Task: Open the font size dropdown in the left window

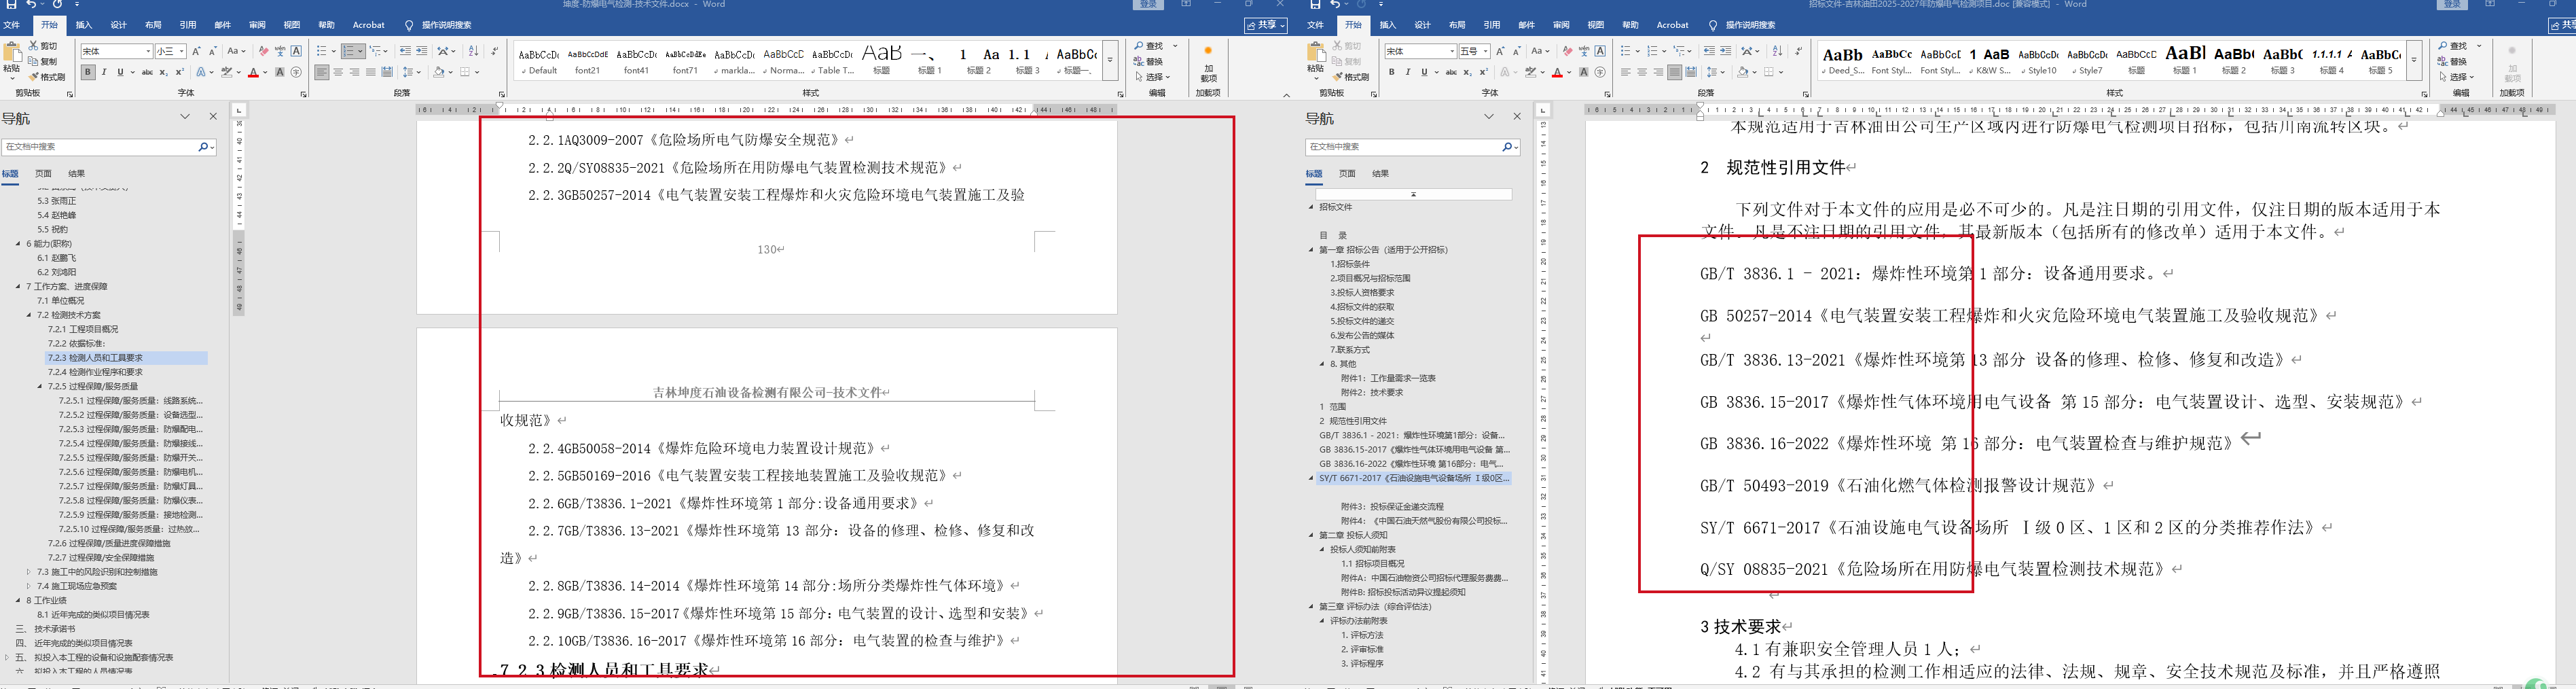Action: [182, 51]
